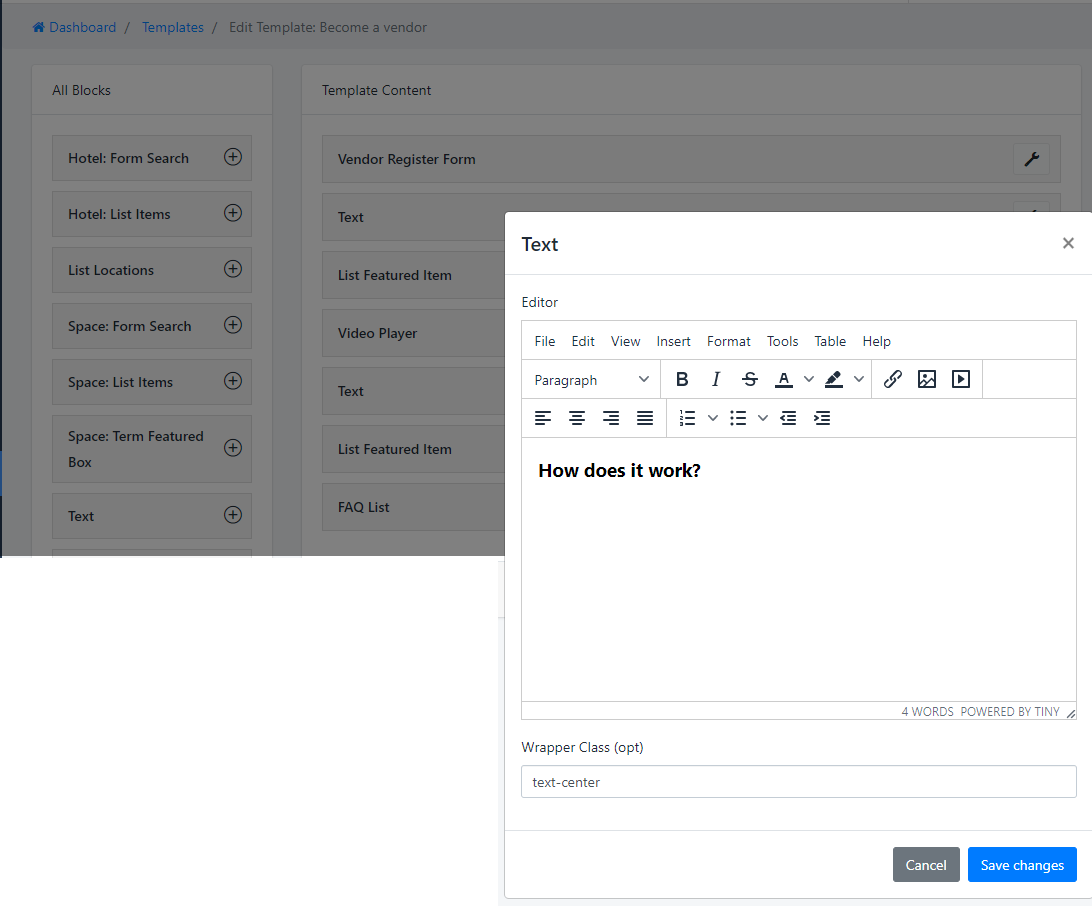Insert a link using the chain icon

893,379
